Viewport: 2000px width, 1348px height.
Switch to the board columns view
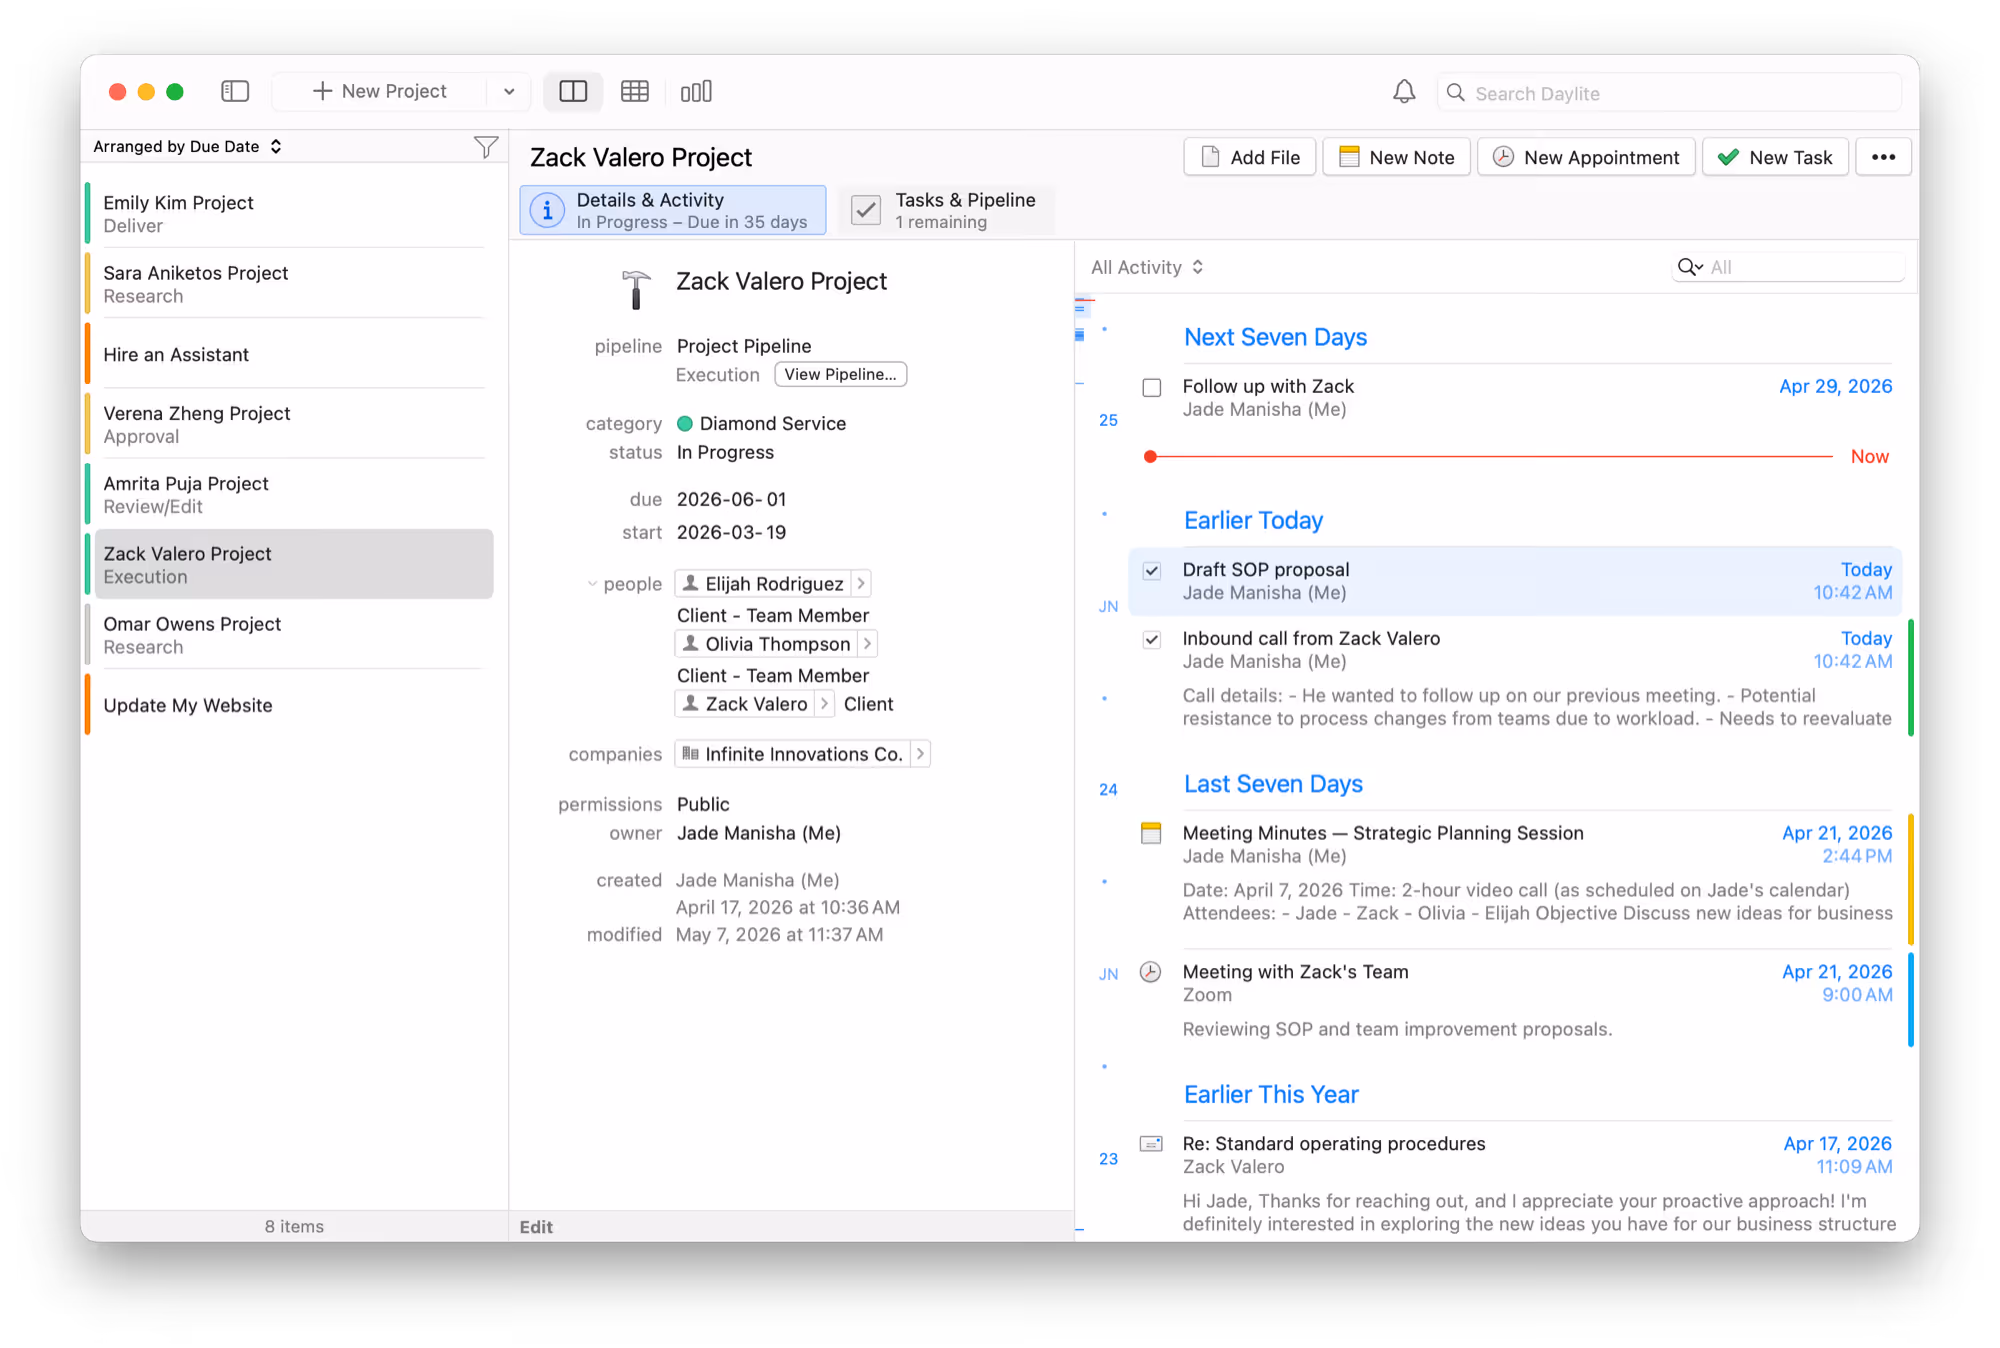point(696,91)
